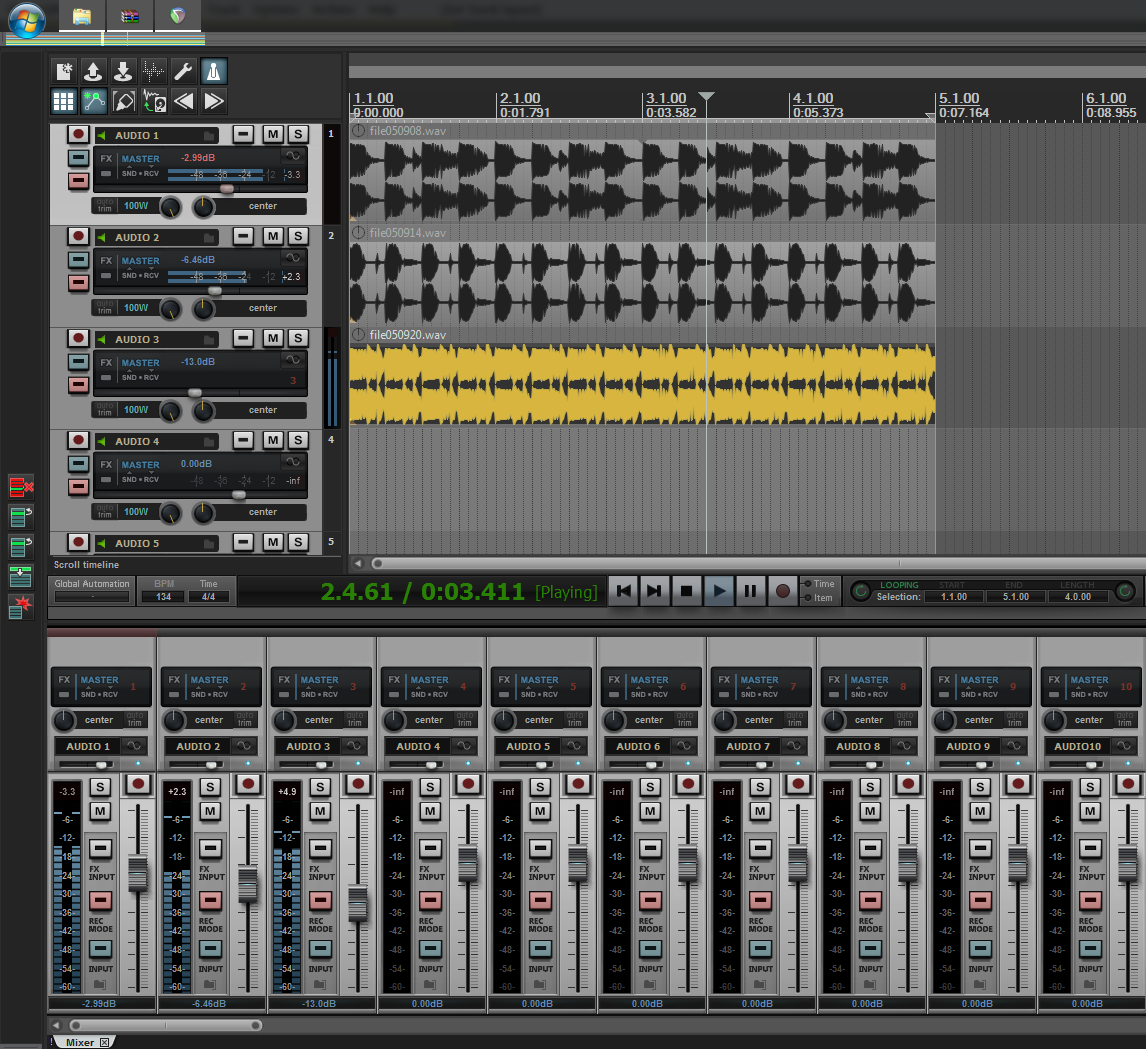The width and height of the screenshot is (1146, 1049).
Task: Click the BPM tempo field showing 134
Action: (x=163, y=597)
